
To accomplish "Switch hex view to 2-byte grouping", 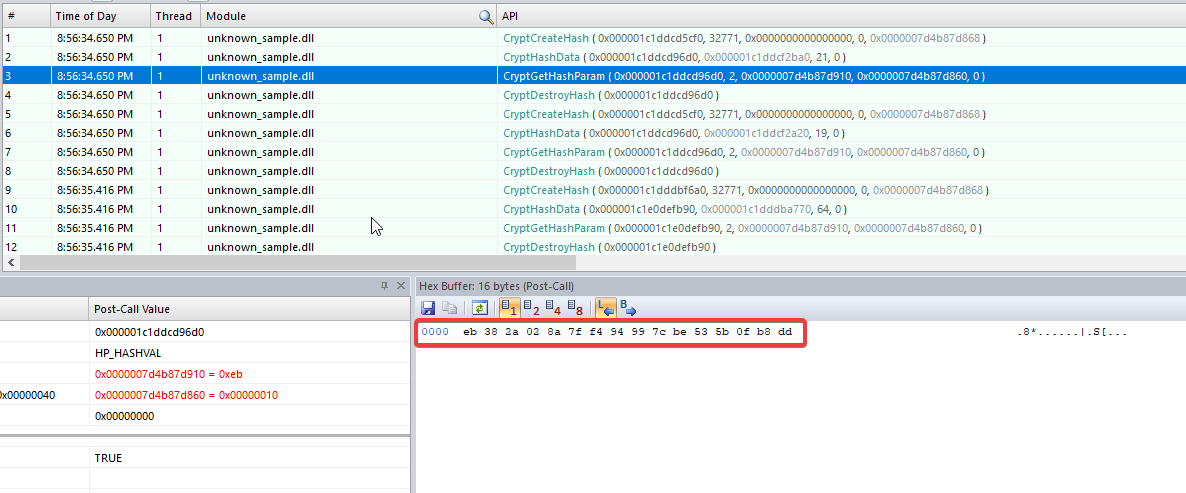I will coord(532,308).
